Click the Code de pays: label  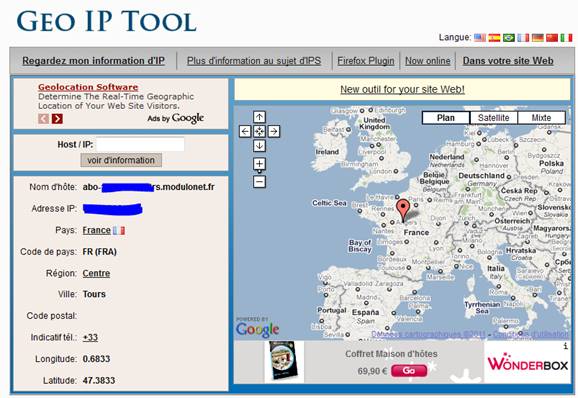(48, 252)
